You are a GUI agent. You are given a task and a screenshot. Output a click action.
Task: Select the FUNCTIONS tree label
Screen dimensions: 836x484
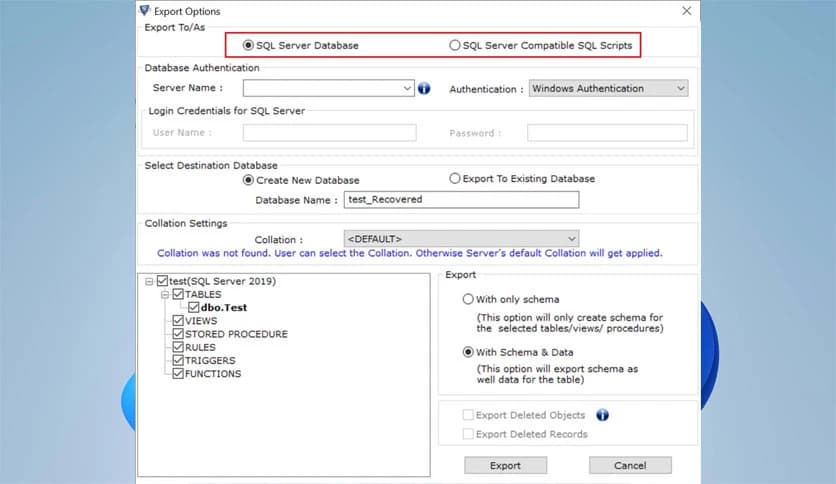click(213, 374)
